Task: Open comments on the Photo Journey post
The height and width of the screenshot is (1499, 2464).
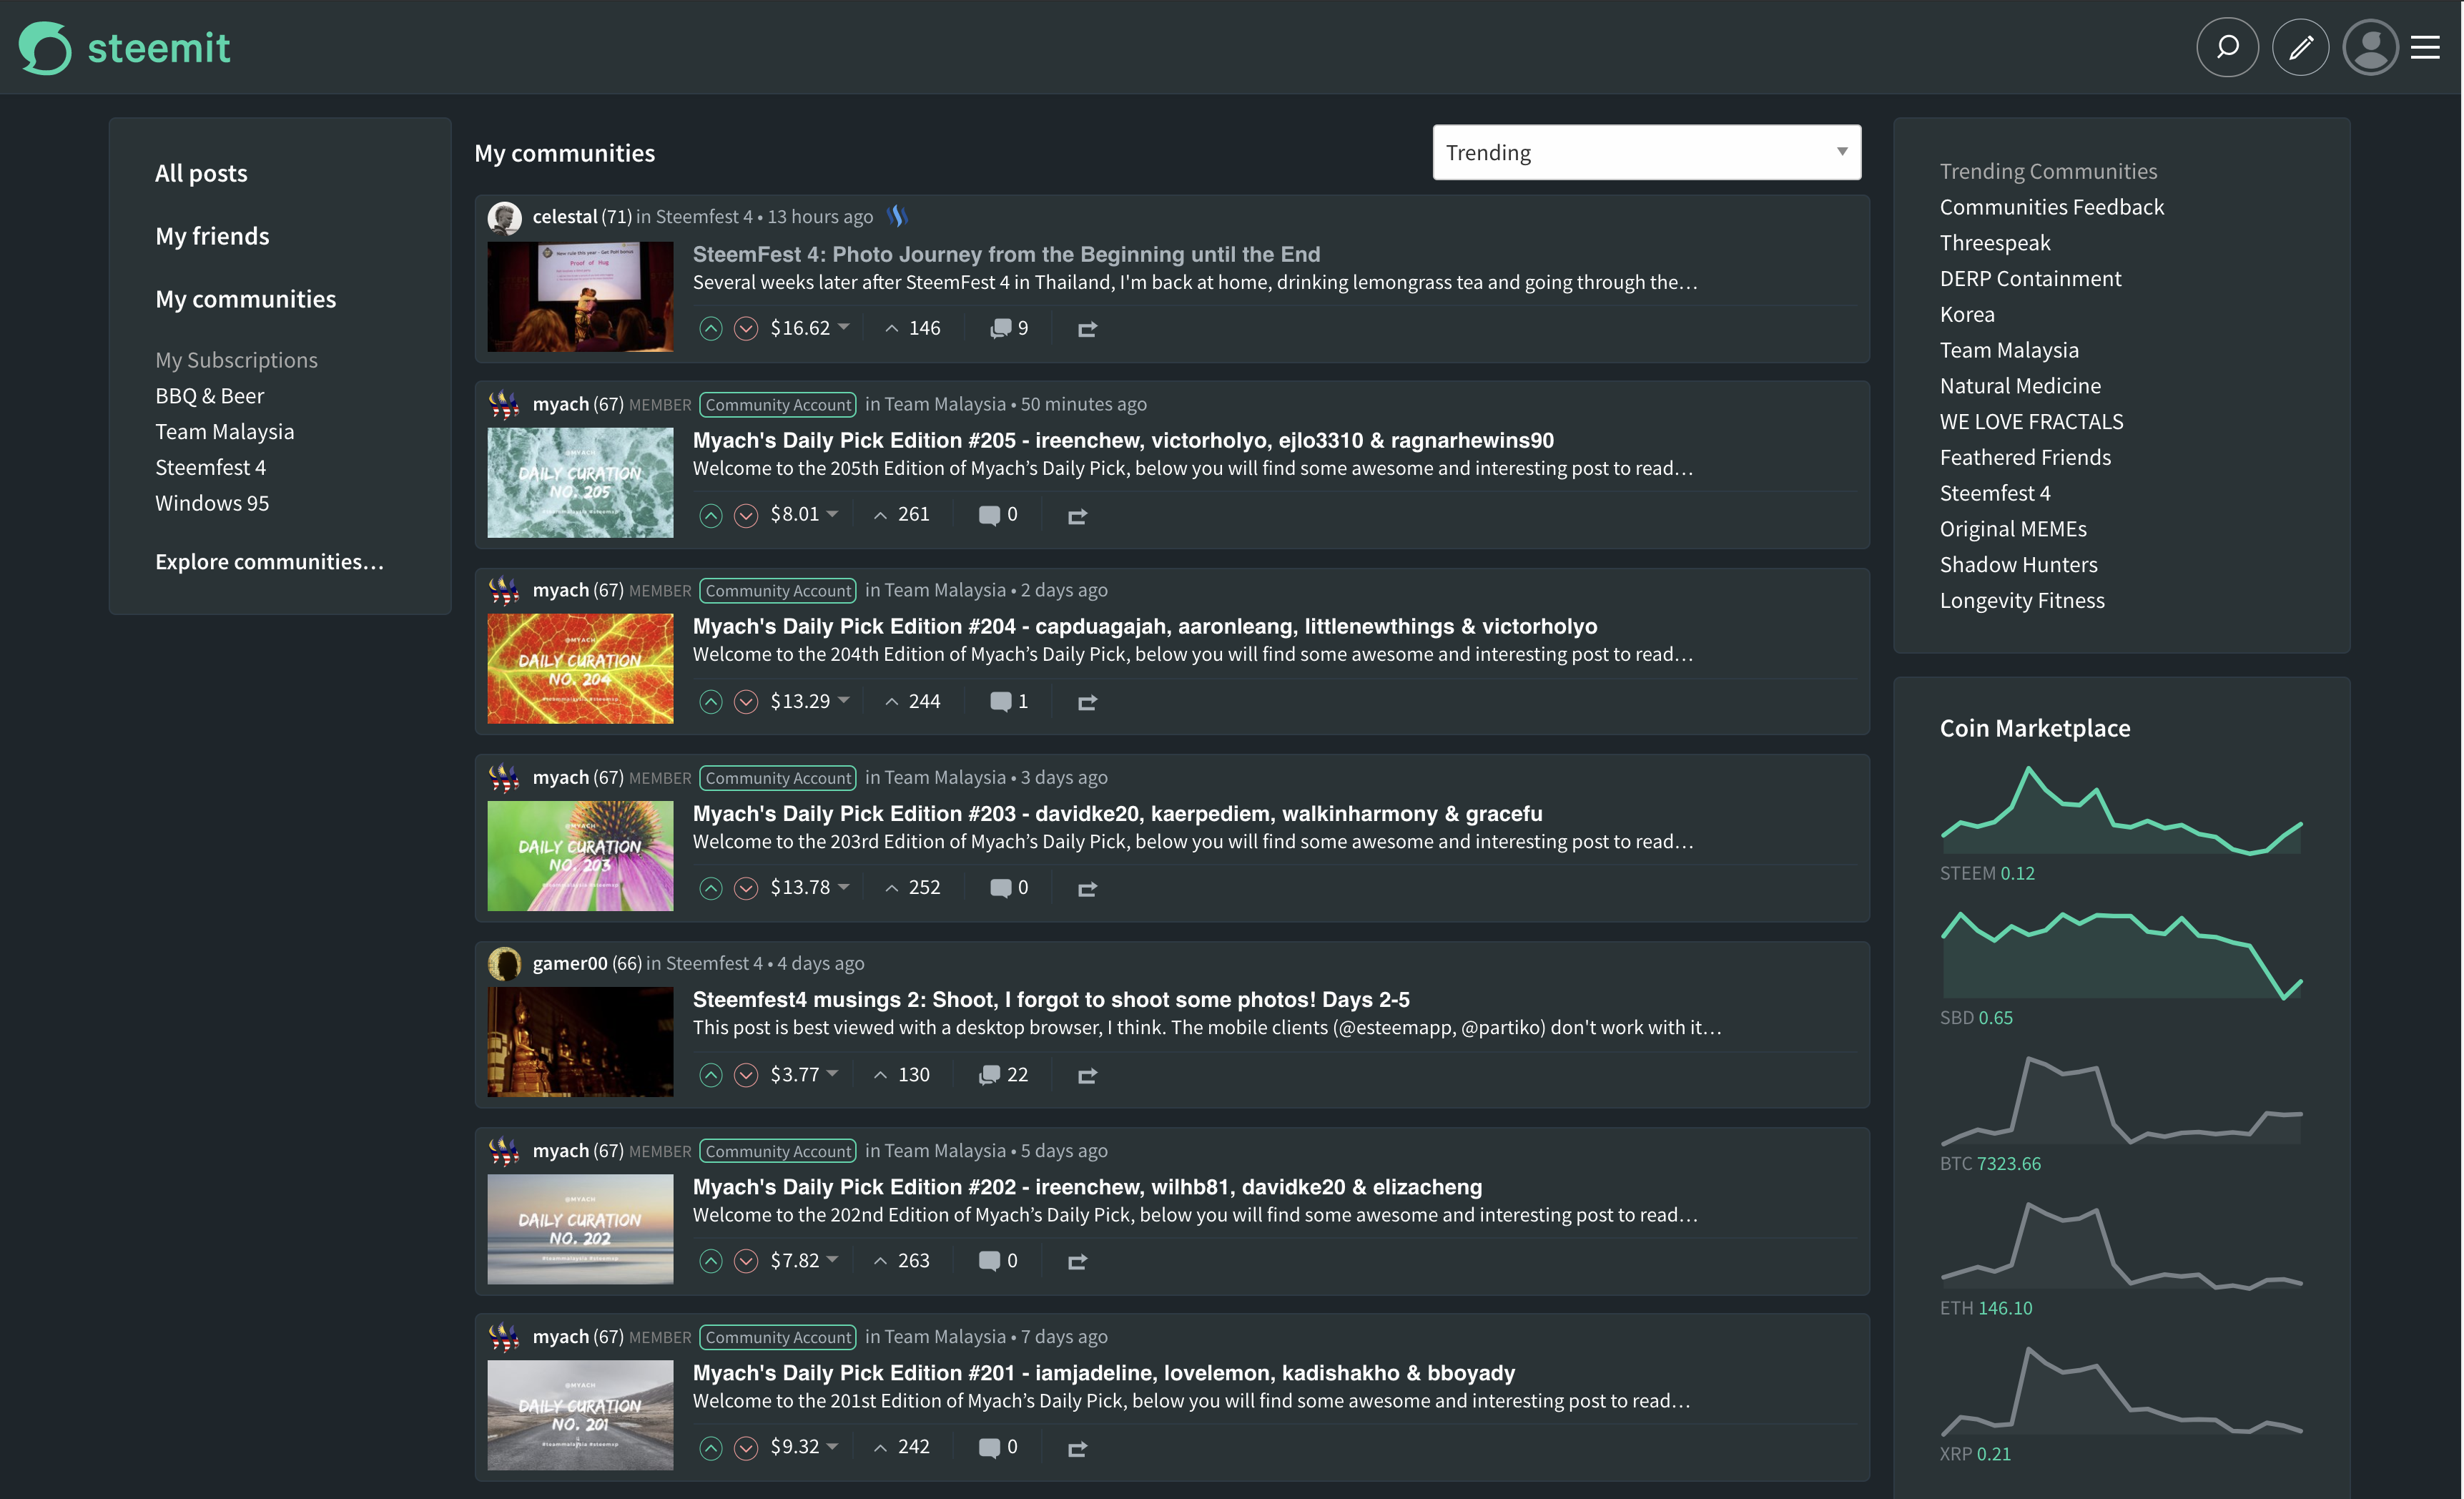Action: [x=1008, y=328]
